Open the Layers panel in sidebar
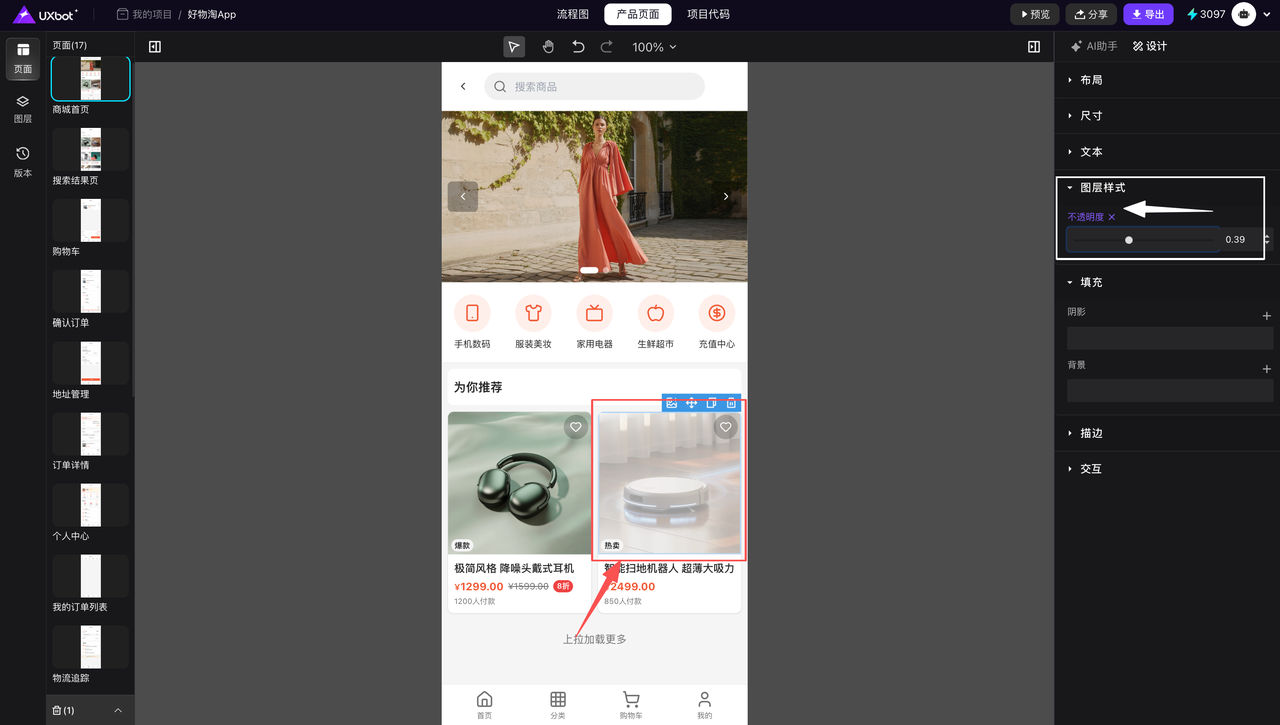This screenshot has height=725, width=1280. (23, 108)
